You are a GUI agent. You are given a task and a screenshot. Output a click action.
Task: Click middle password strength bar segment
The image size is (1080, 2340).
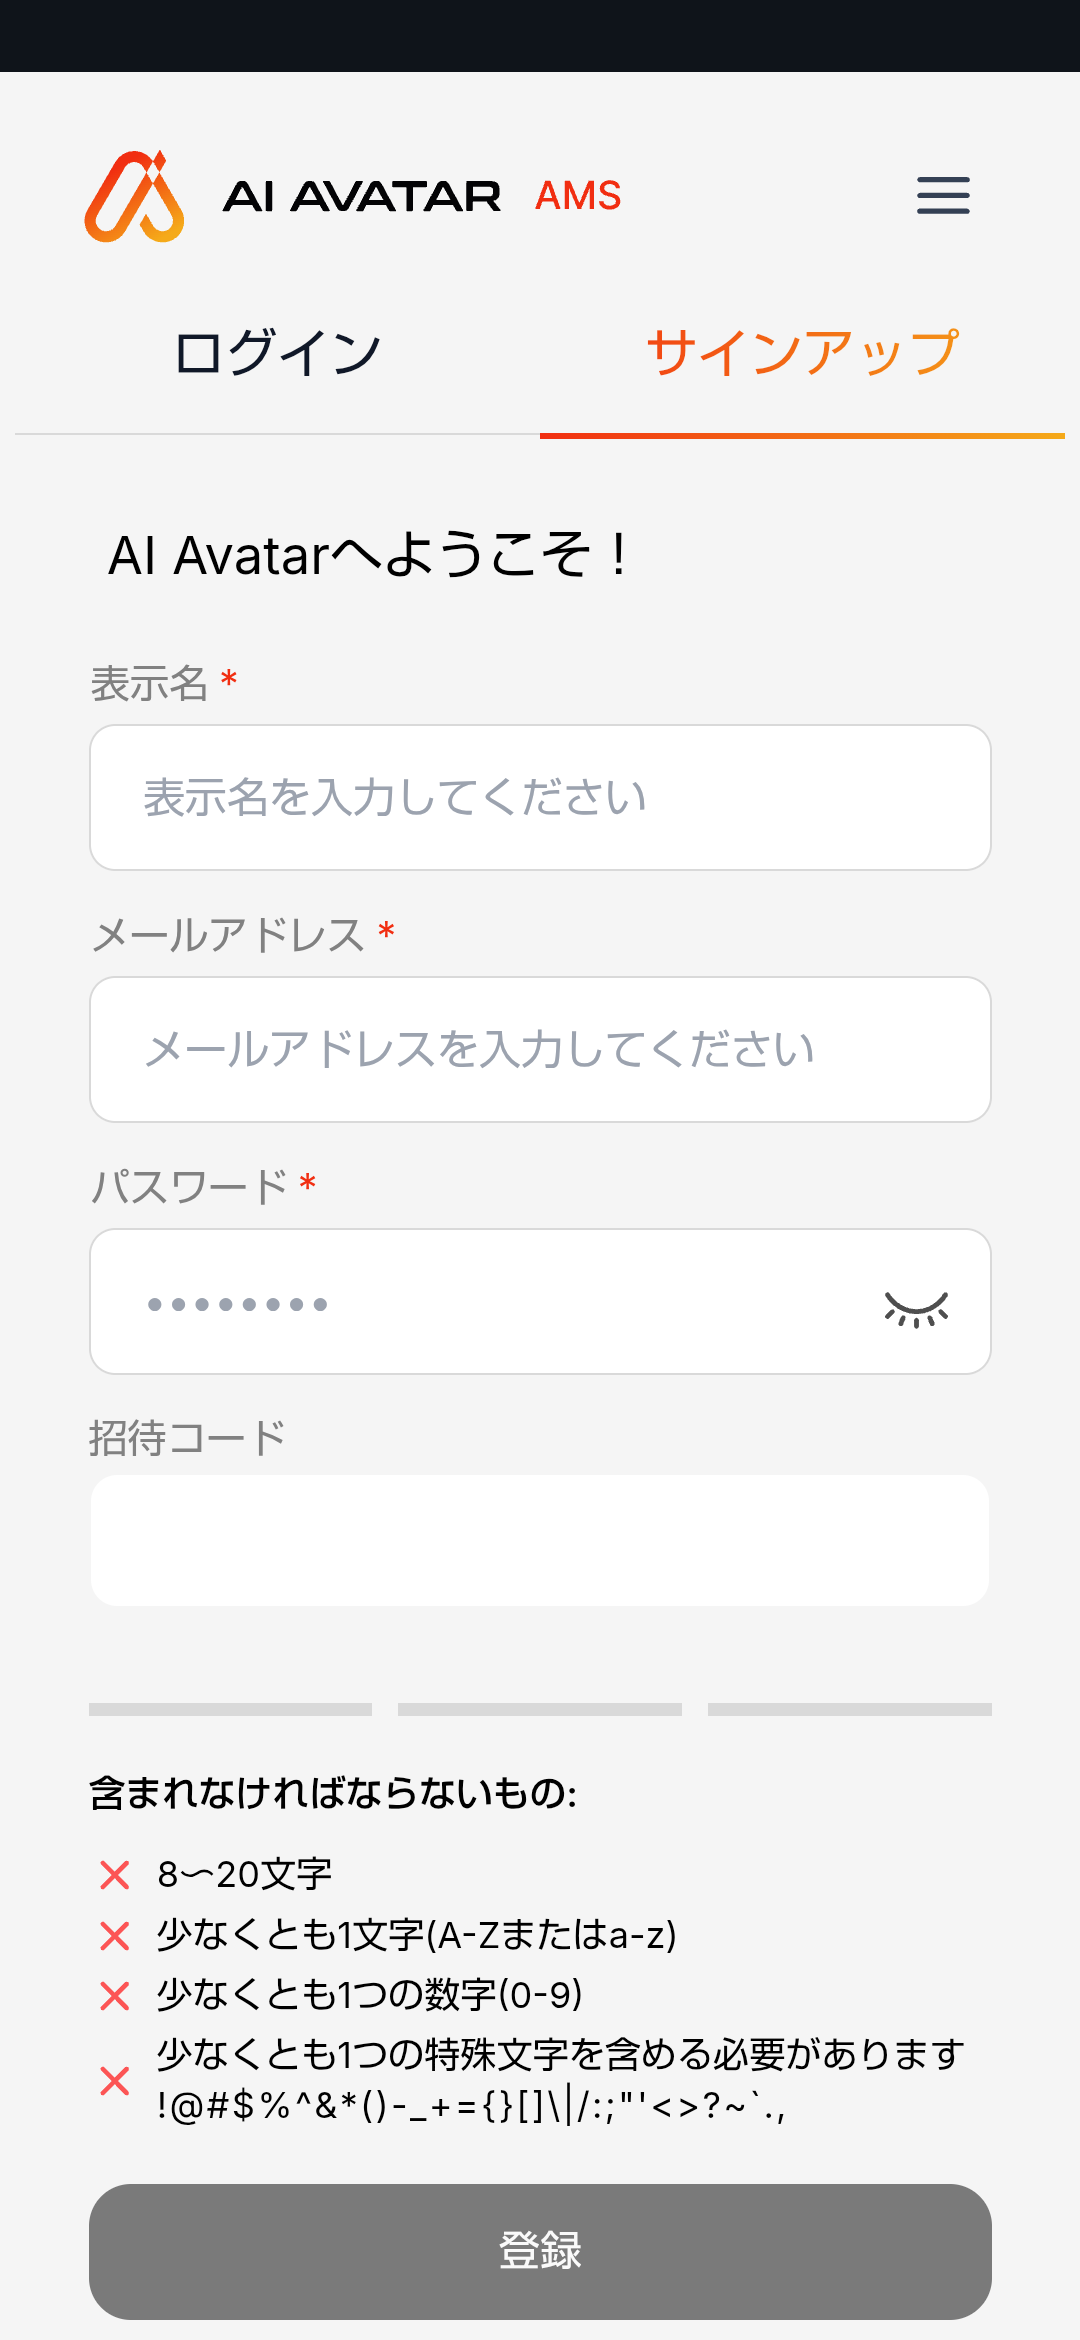click(540, 1709)
